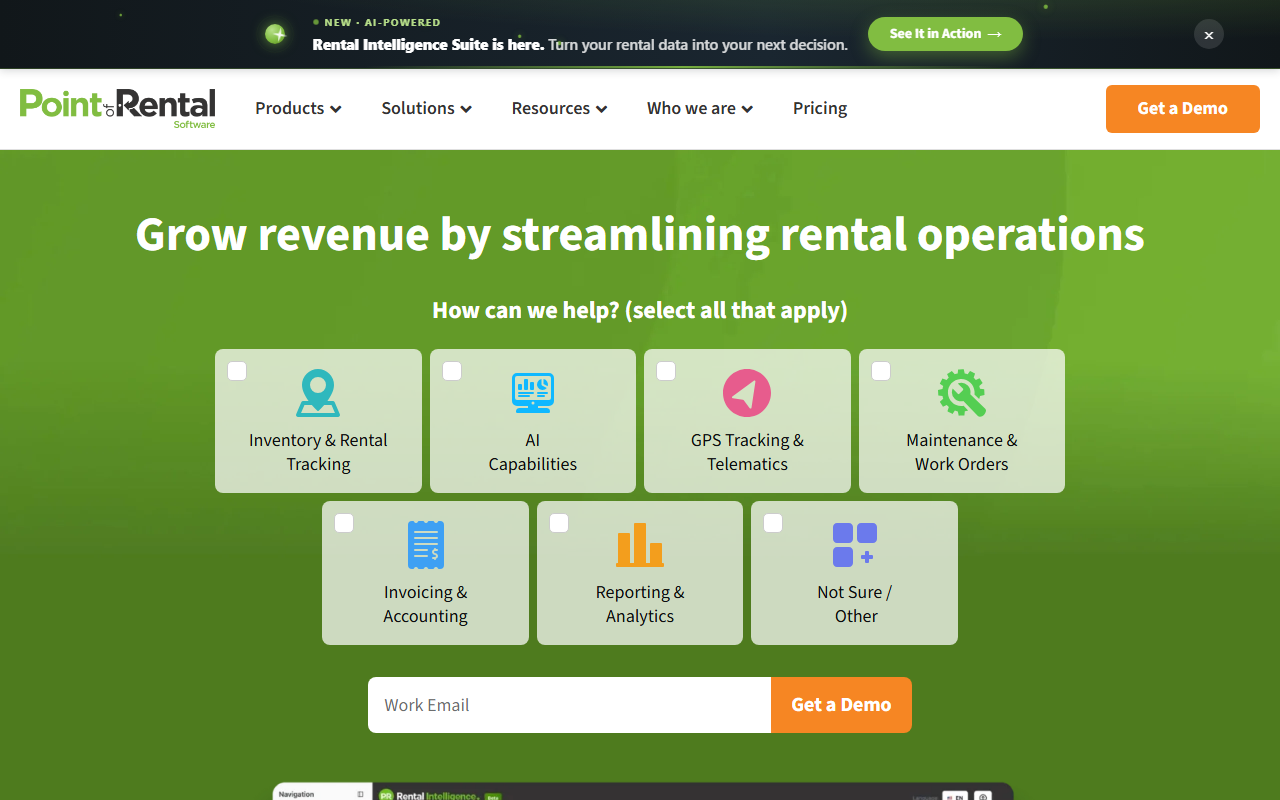Expand the Resources dropdown chevron

(601, 109)
